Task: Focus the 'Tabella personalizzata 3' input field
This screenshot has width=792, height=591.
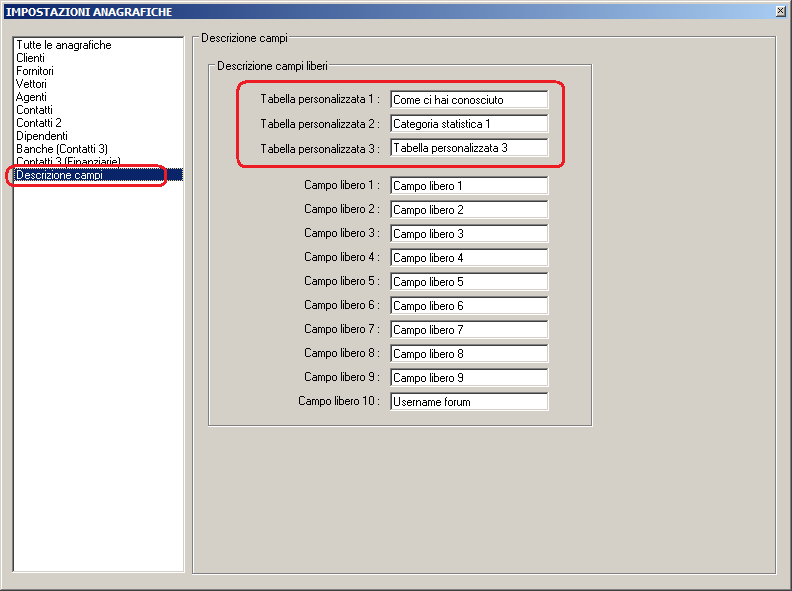Action: point(469,148)
